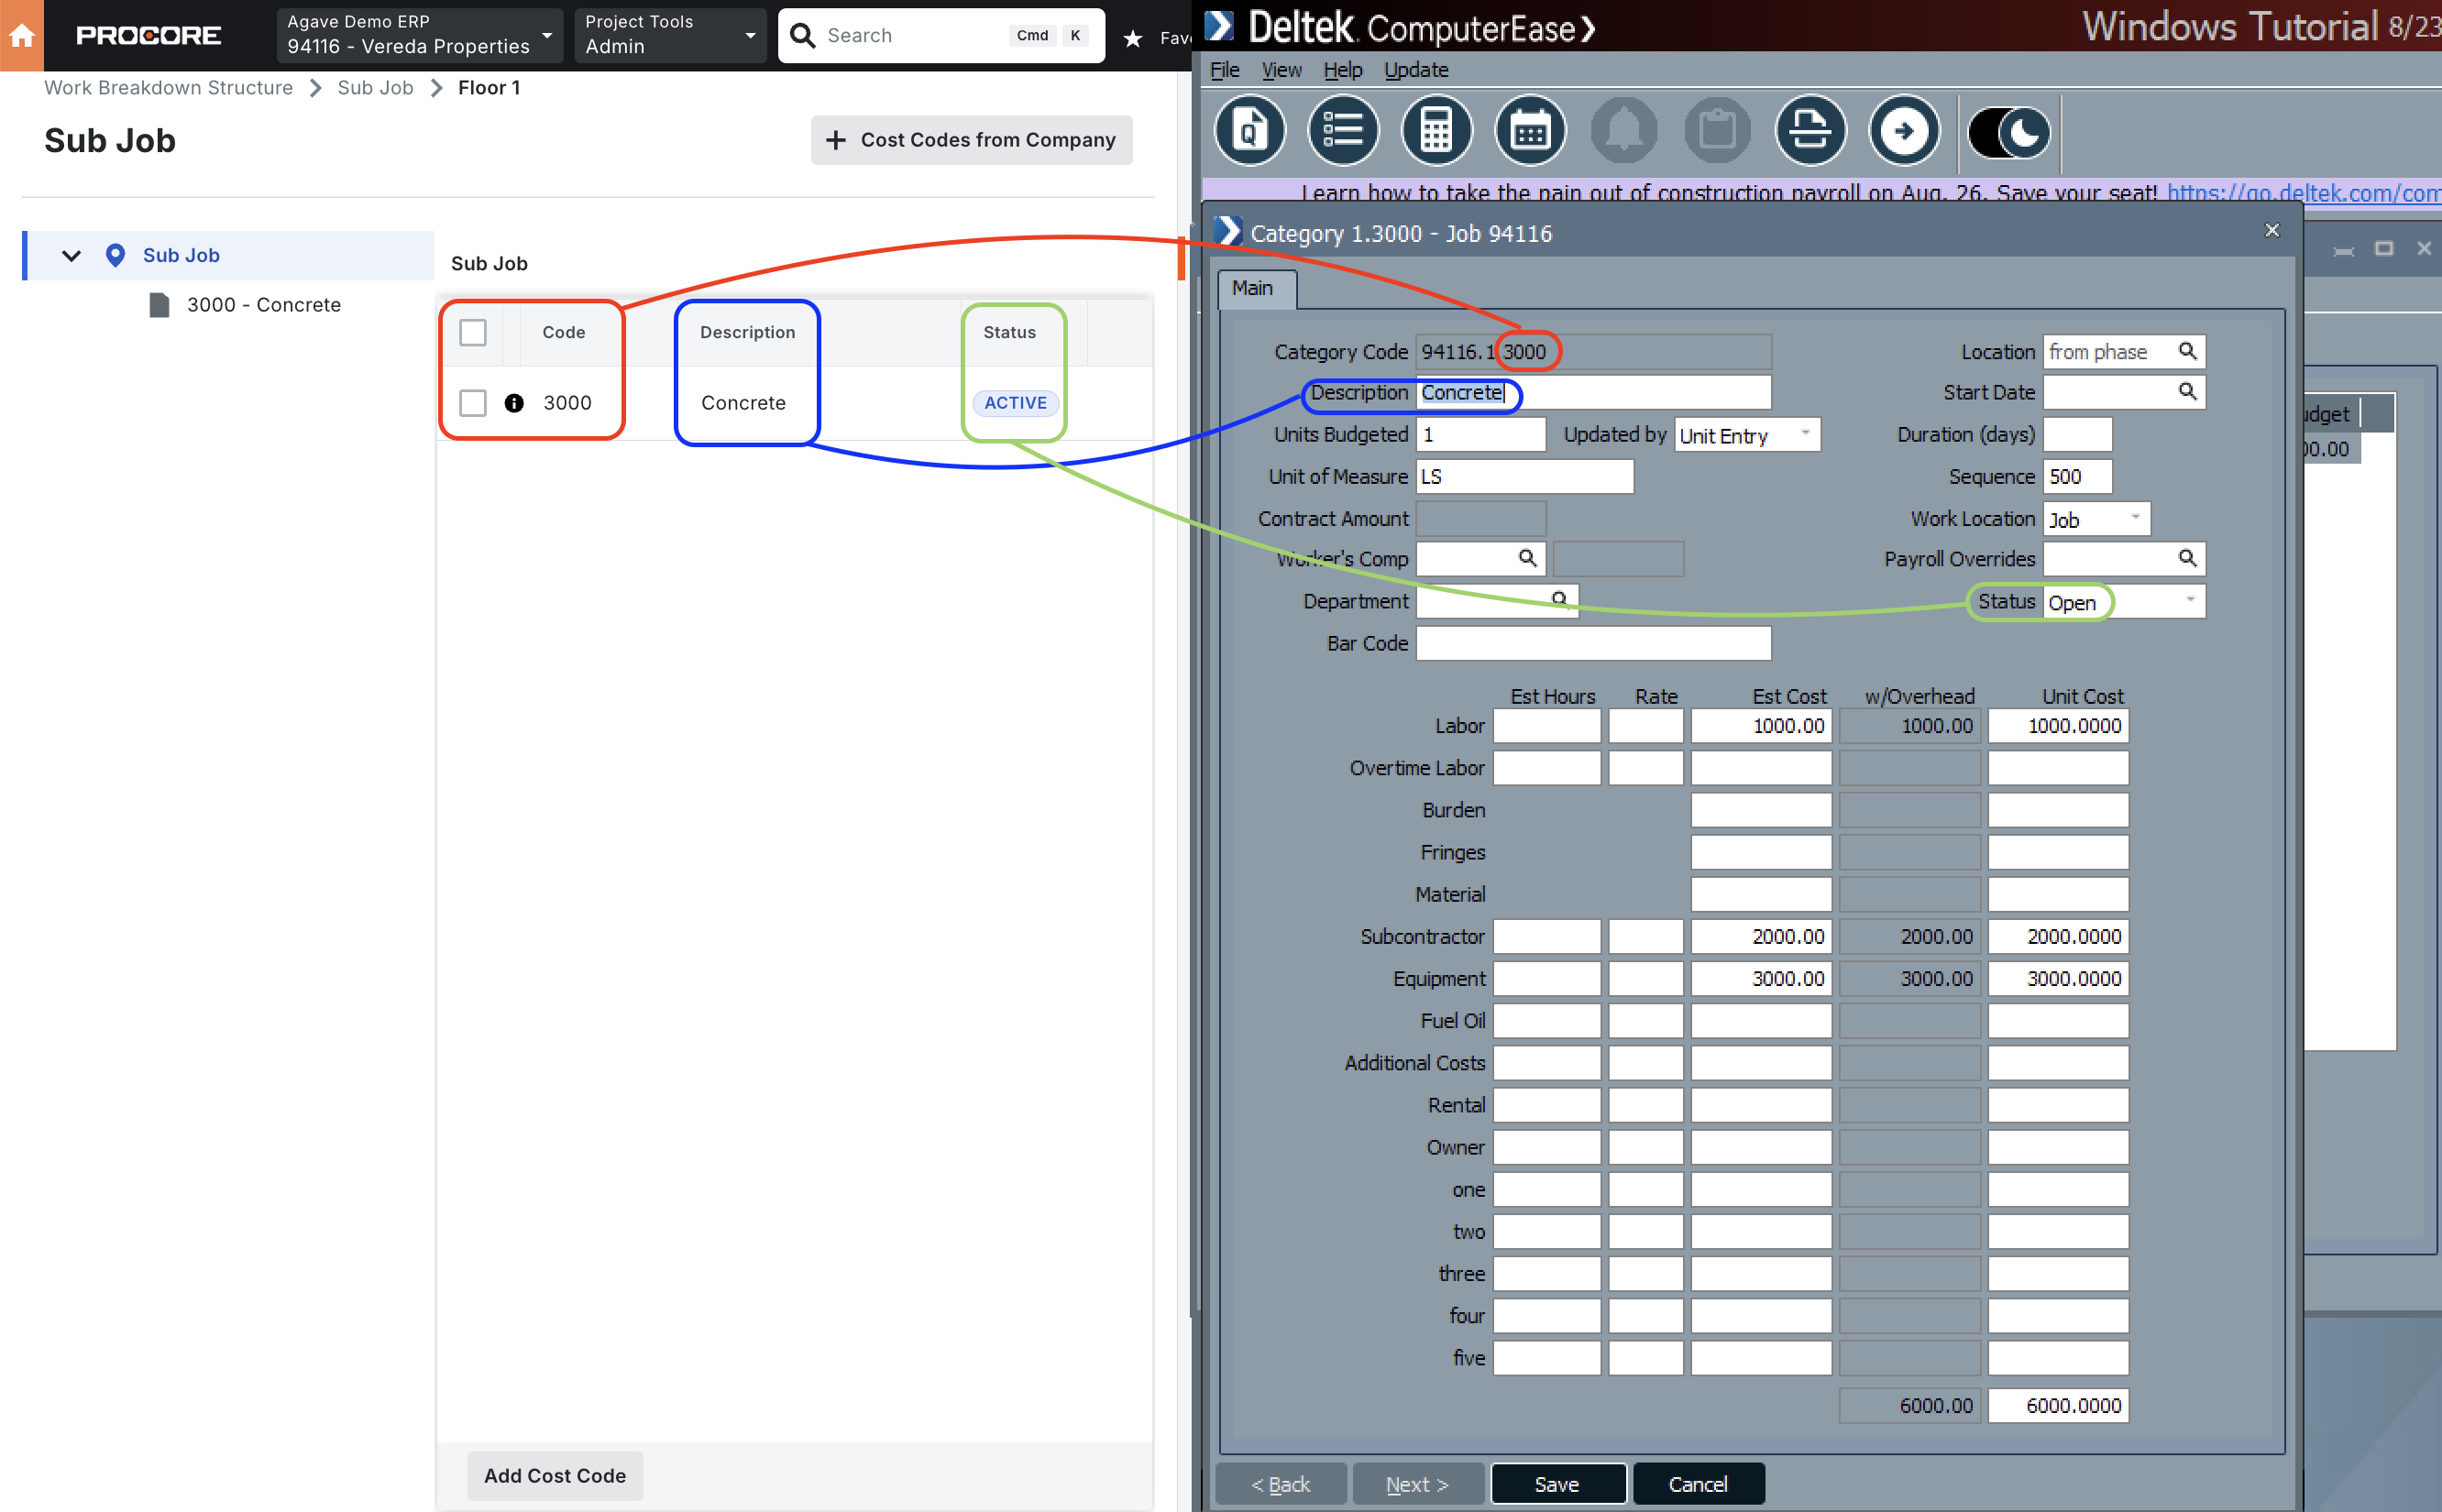Open the list toolbar icon in ComputerEase

tap(1343, 130)
